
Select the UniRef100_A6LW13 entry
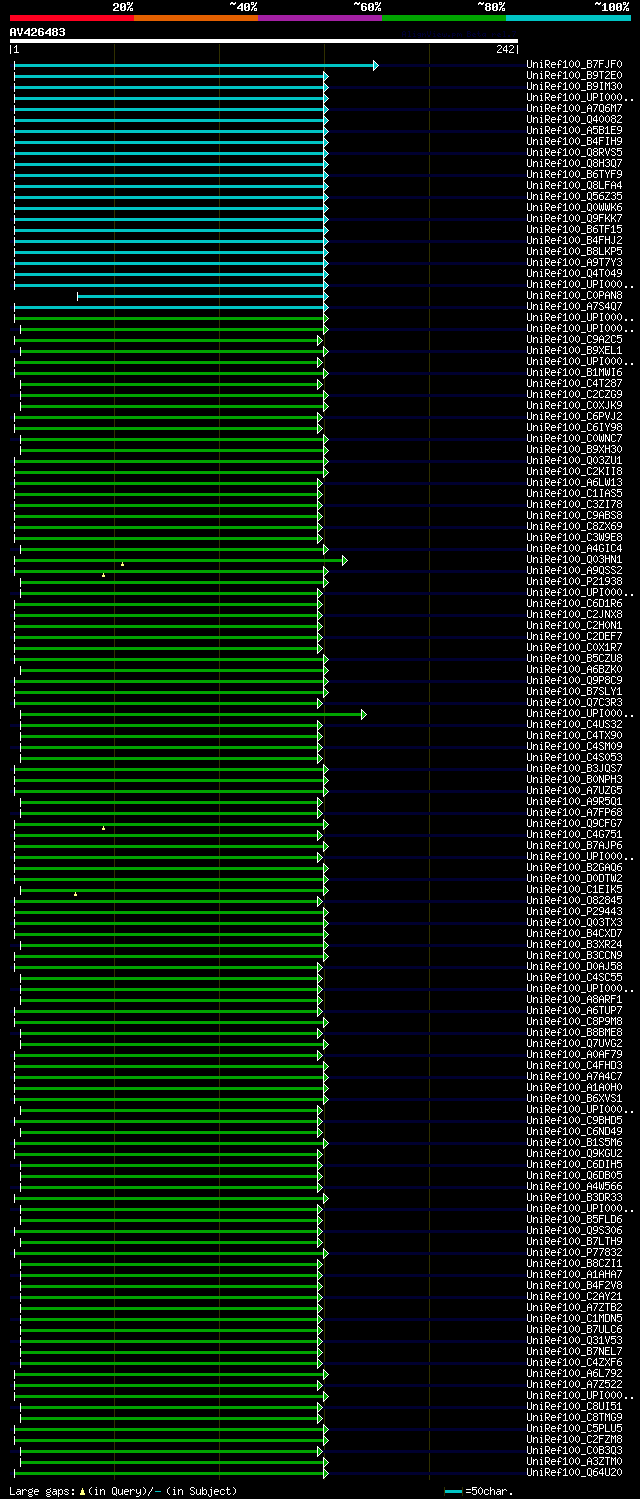(x=574, y=483)
